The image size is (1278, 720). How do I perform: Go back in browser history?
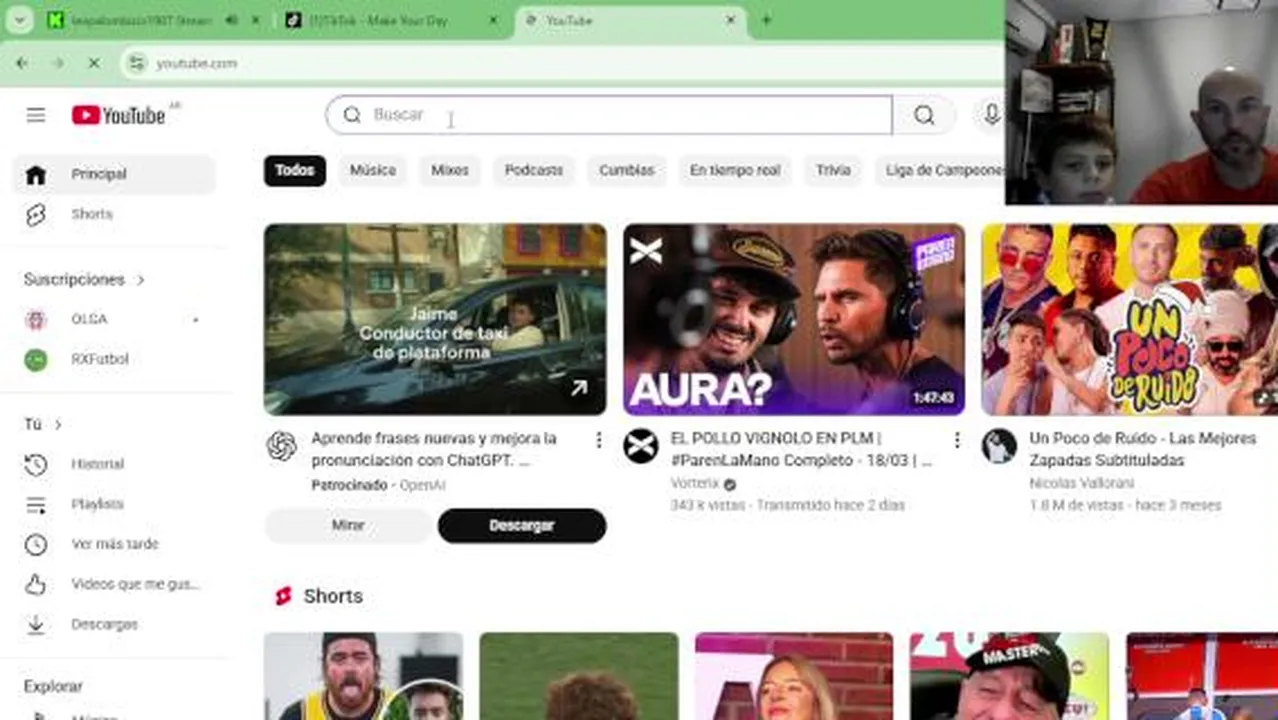(x=22, y=63)
